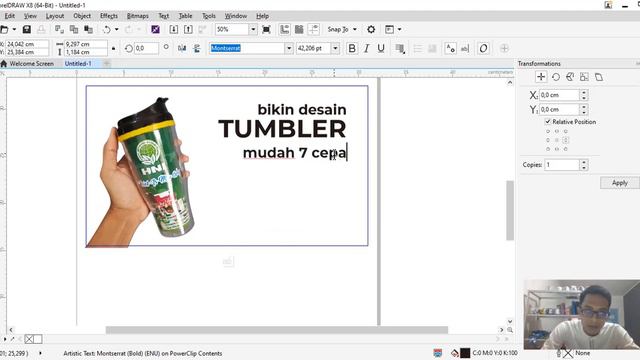Mirror text vertically icon
The width and height of the screenshot is (640, 360).
point(197,48)
